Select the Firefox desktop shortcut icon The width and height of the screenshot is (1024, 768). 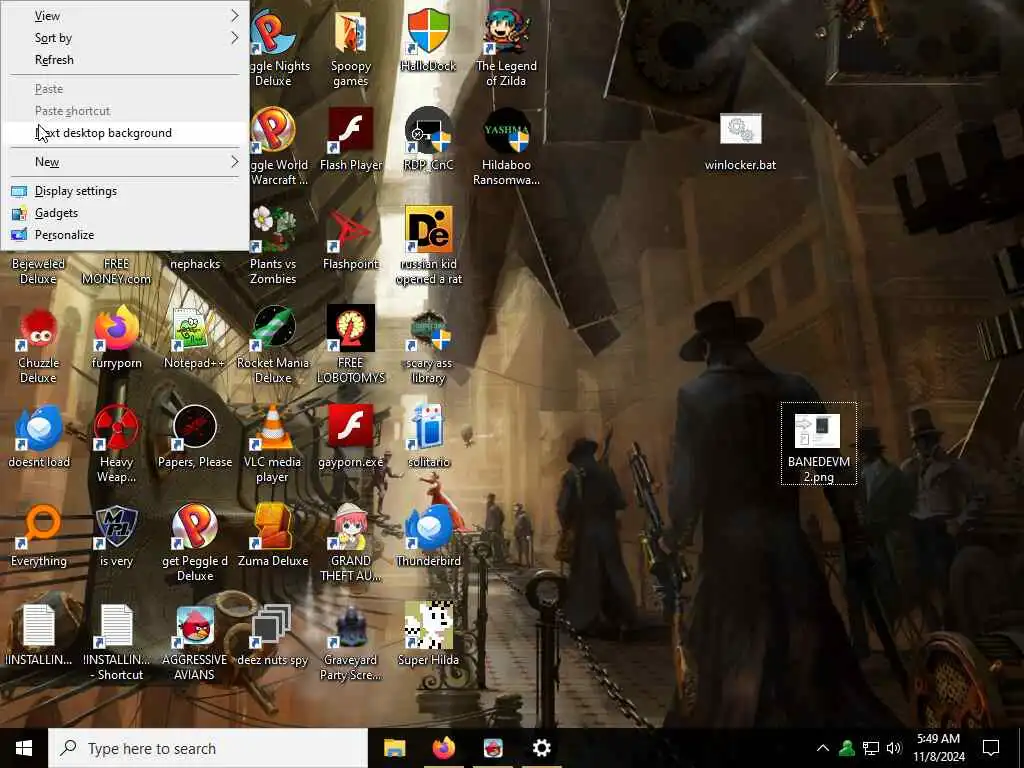116,329
